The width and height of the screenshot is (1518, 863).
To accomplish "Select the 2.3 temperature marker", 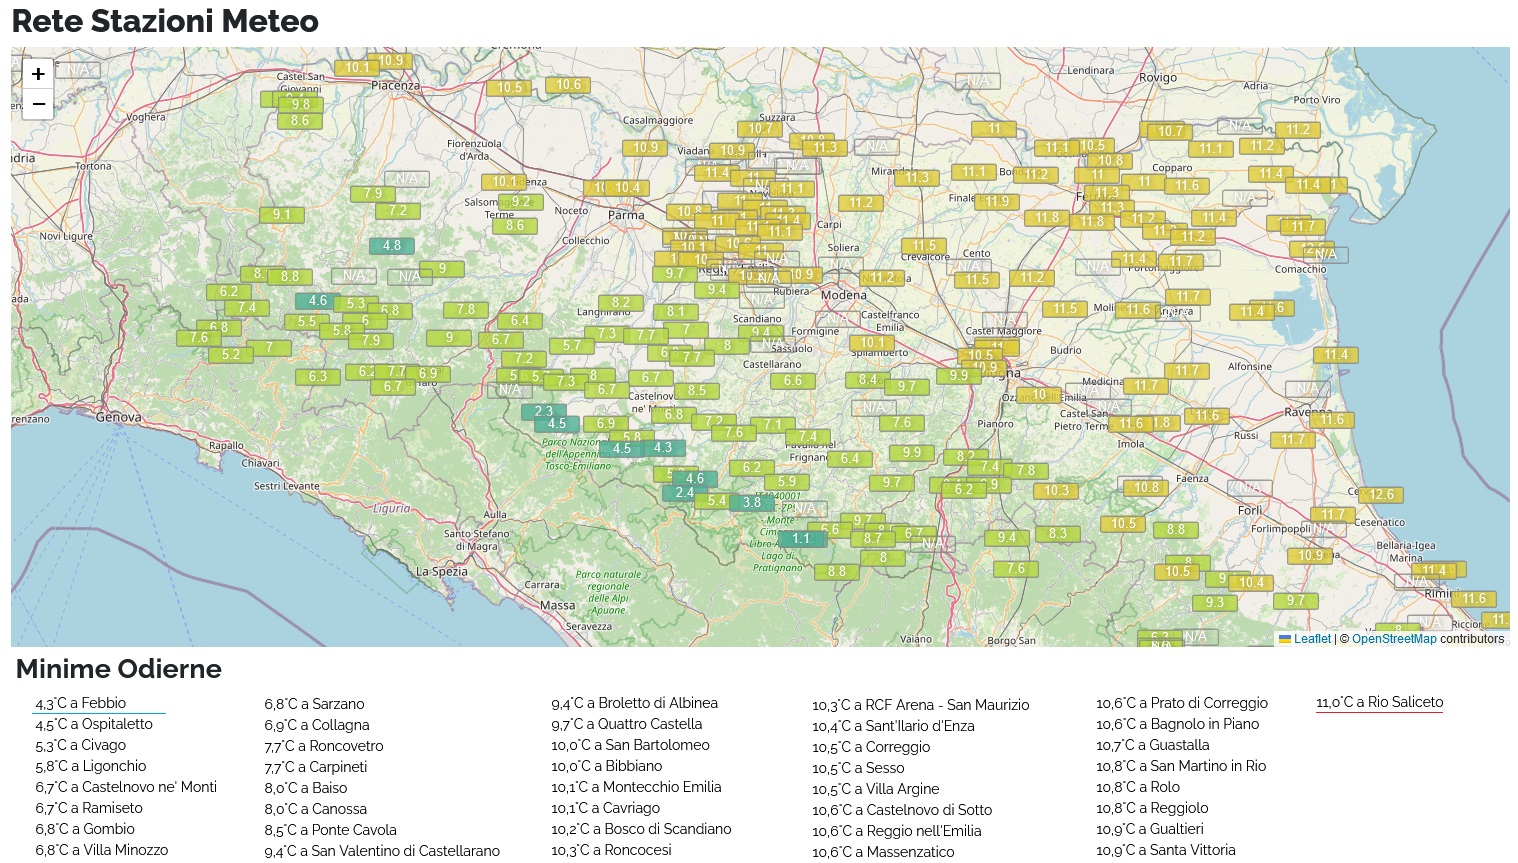I will (543, 411).
